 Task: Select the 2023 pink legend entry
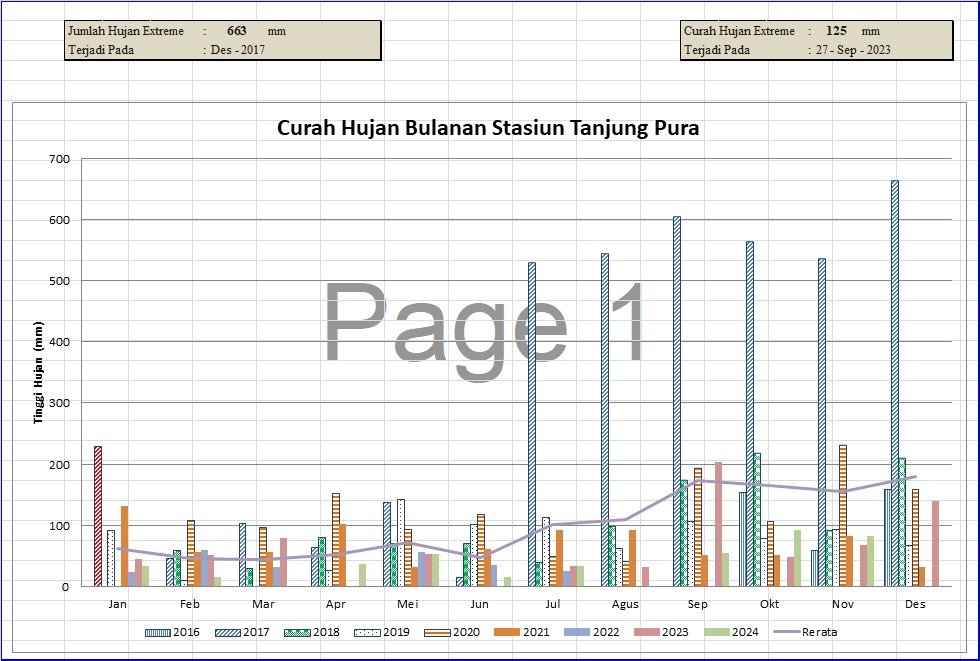[x=668, y=632]
